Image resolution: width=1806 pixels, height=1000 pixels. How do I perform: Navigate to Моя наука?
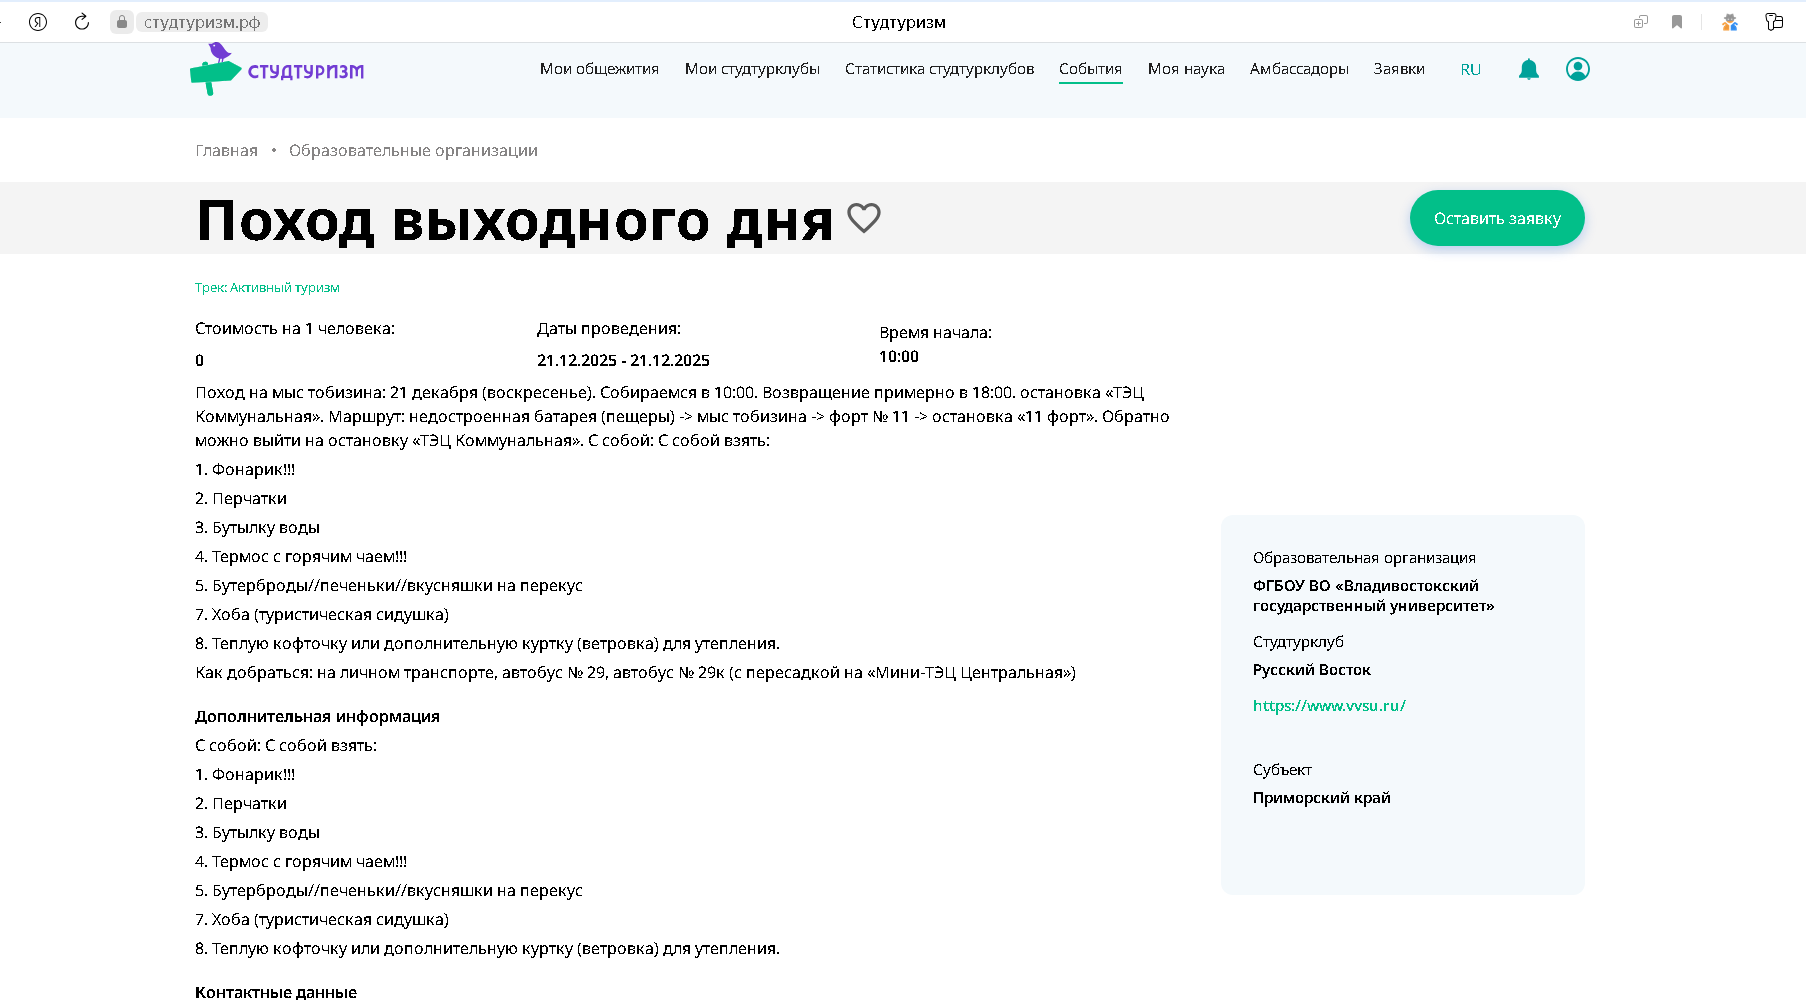pos(1186,69)
